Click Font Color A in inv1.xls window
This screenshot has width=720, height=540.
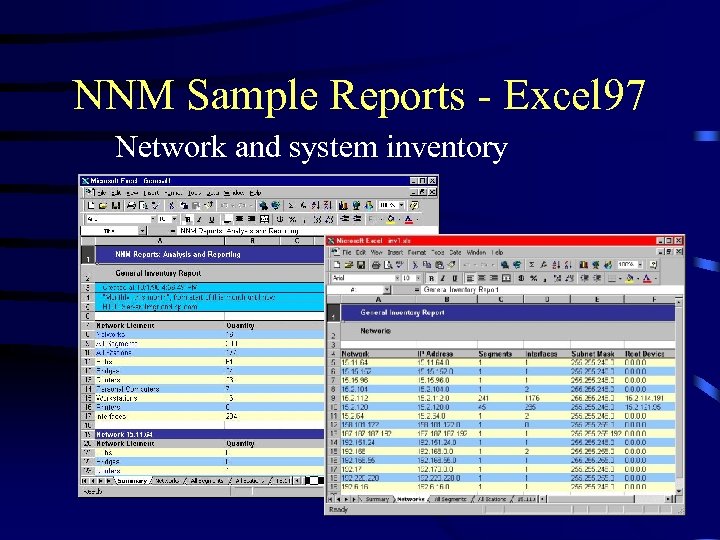click(x=647, y=278)
